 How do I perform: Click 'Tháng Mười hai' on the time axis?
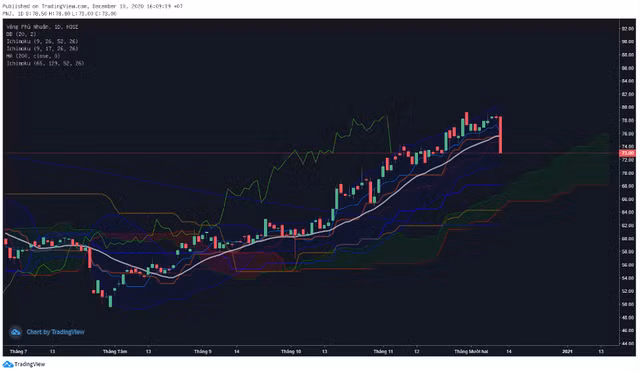pos(471,351)
